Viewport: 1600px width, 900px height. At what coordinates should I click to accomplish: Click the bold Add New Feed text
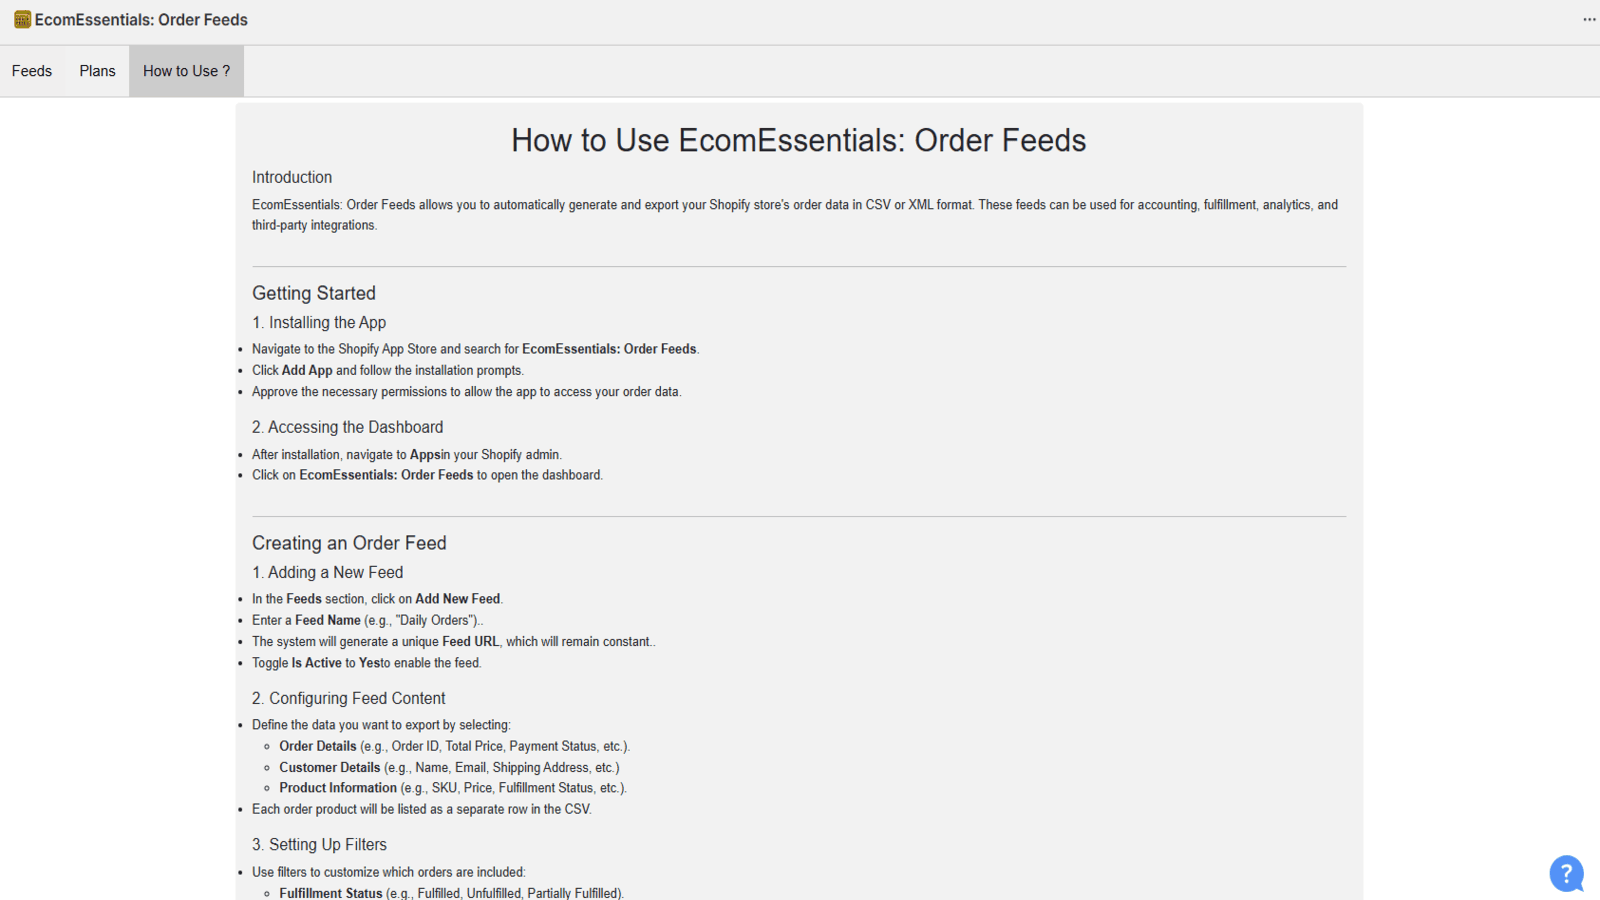457,599
